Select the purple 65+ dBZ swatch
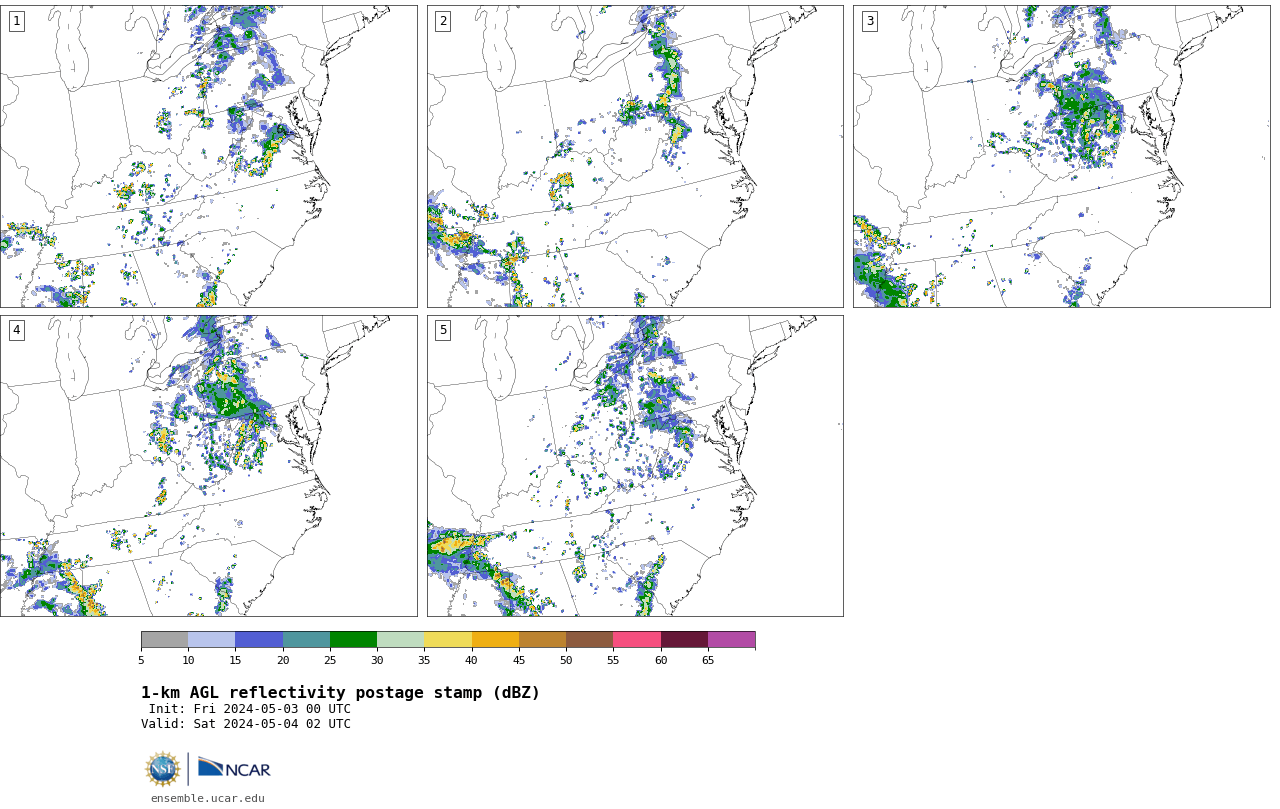Screen dimensions: 1280x809 point(731,640)
